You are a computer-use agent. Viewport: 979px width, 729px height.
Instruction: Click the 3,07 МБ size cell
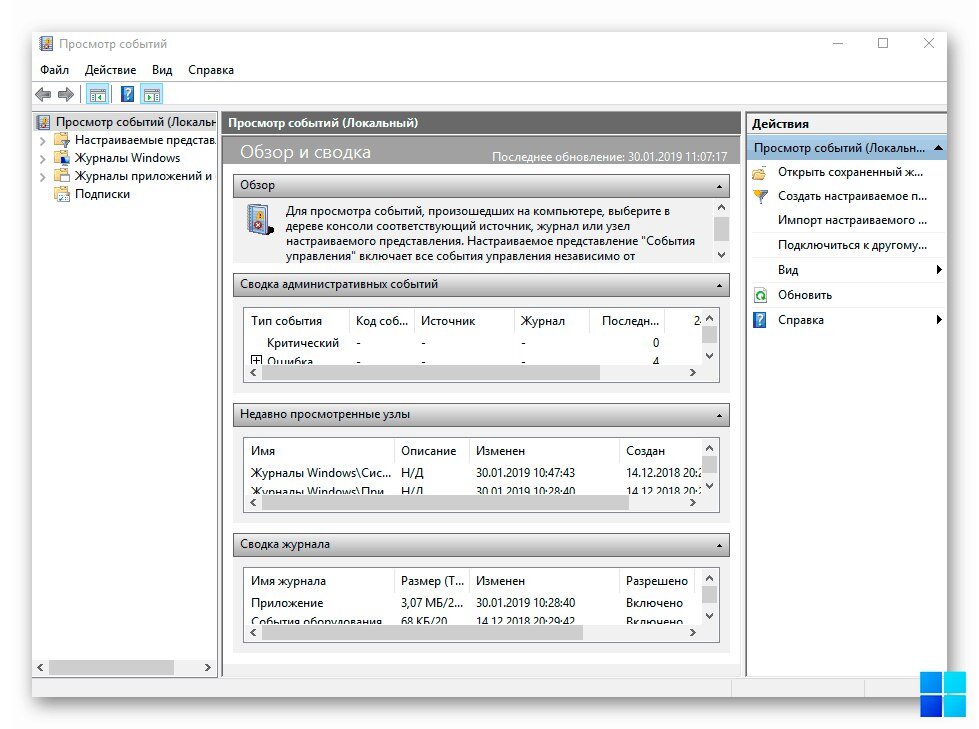(431, 603)
